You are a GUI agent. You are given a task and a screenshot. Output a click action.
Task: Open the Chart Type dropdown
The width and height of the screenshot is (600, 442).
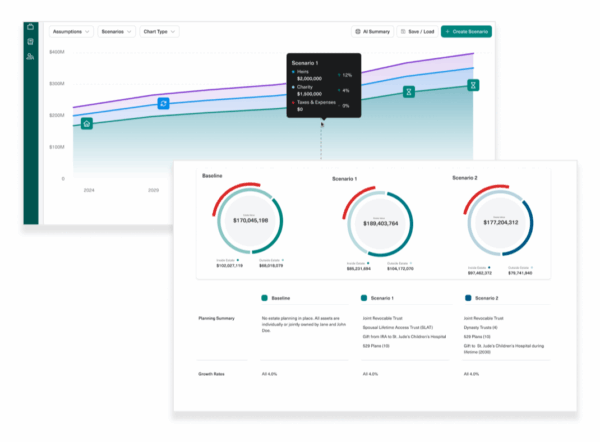click(x=159, y=32)
